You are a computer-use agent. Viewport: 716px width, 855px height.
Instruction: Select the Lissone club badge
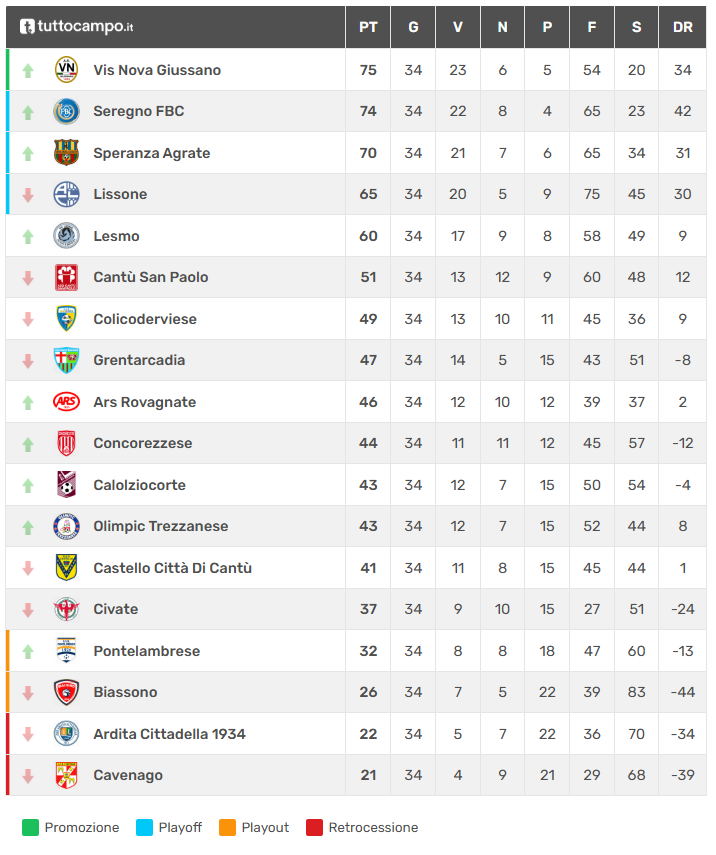(x=66, y=194)
